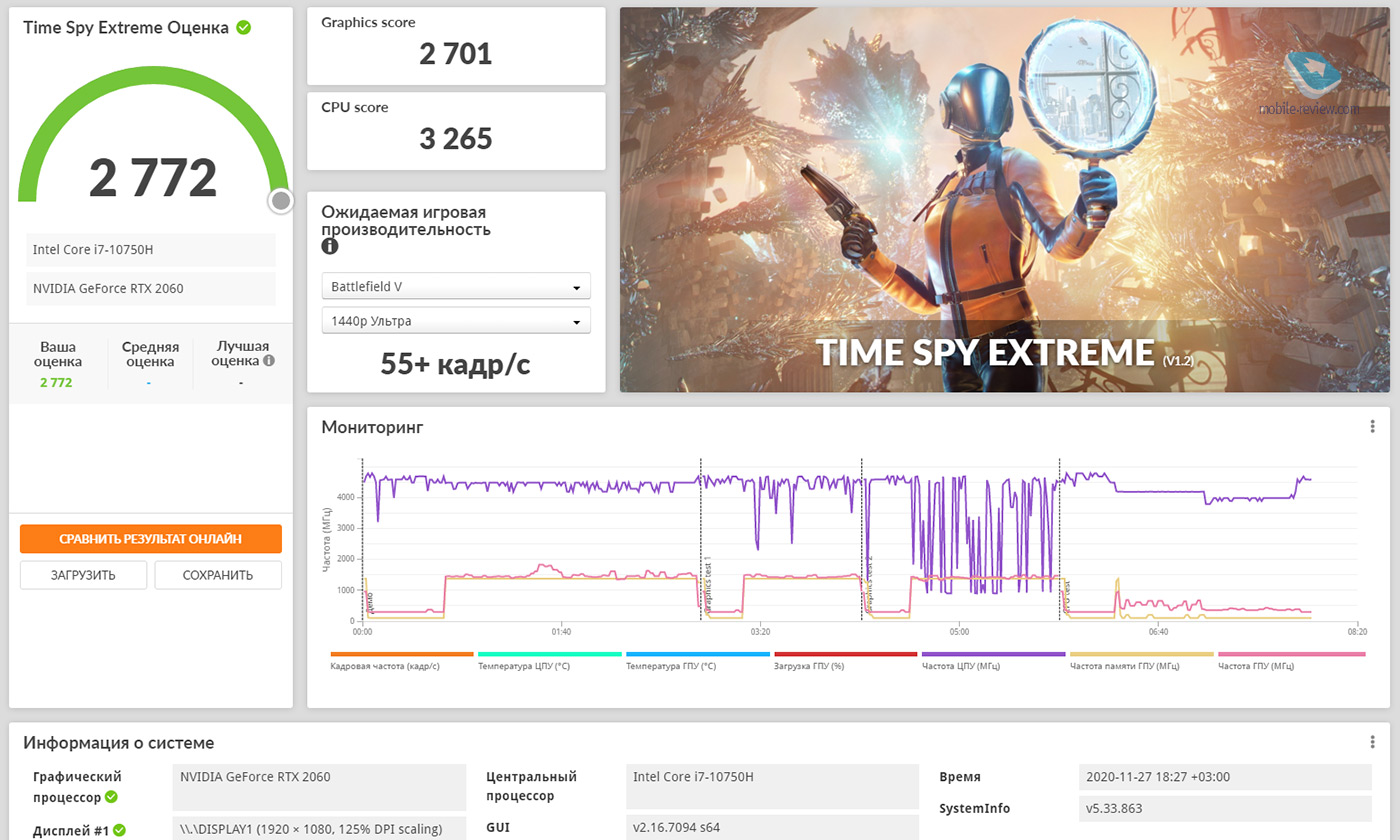This screenshot has width=1400, height=840.
Task: Click the Graphics score value 2 701
Action: click(x=456, y=53)
